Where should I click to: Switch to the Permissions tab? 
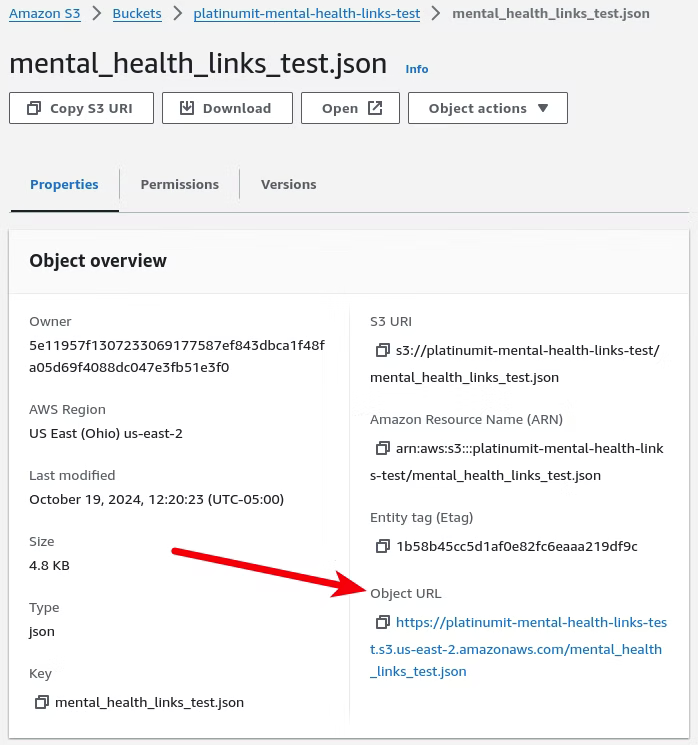point(180,184)
